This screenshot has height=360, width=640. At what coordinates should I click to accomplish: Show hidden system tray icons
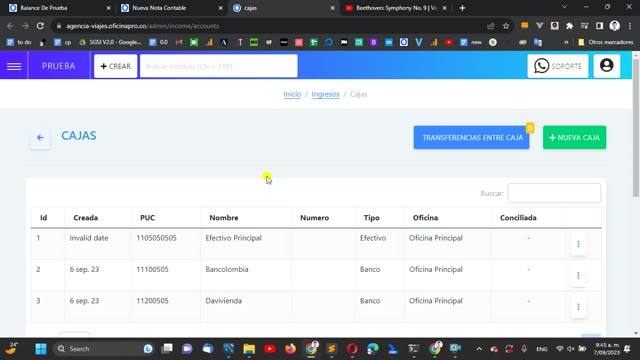point(479,349)
